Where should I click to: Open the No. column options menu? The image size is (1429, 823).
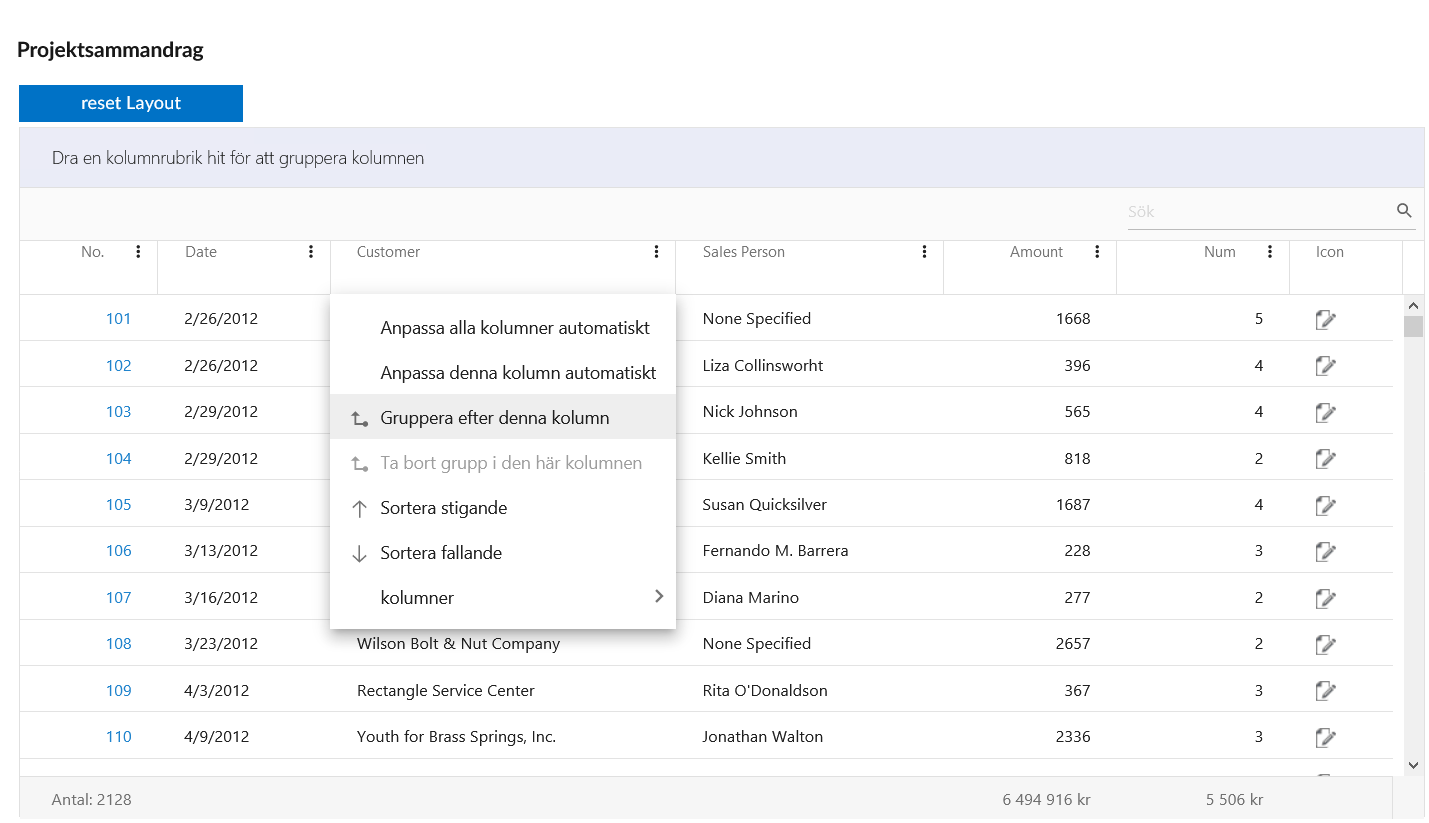point(138,252)
